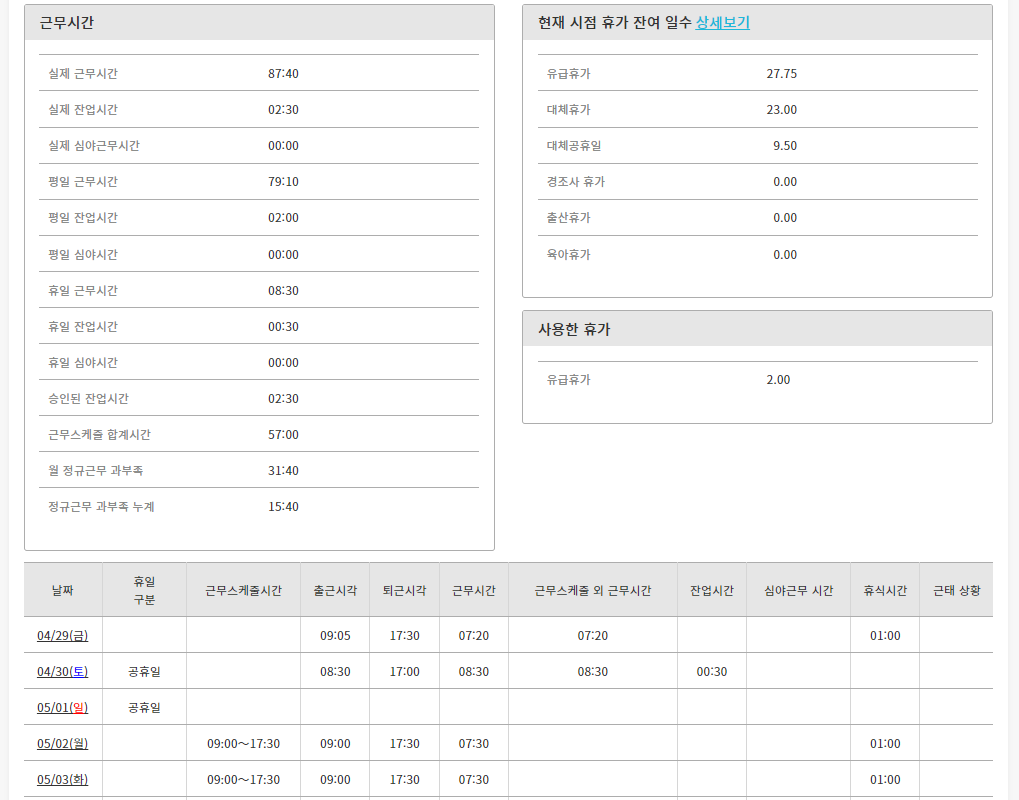Click the 날짜 column header
The width and height of the screenshot is (1019, 800).
point(63,590)
